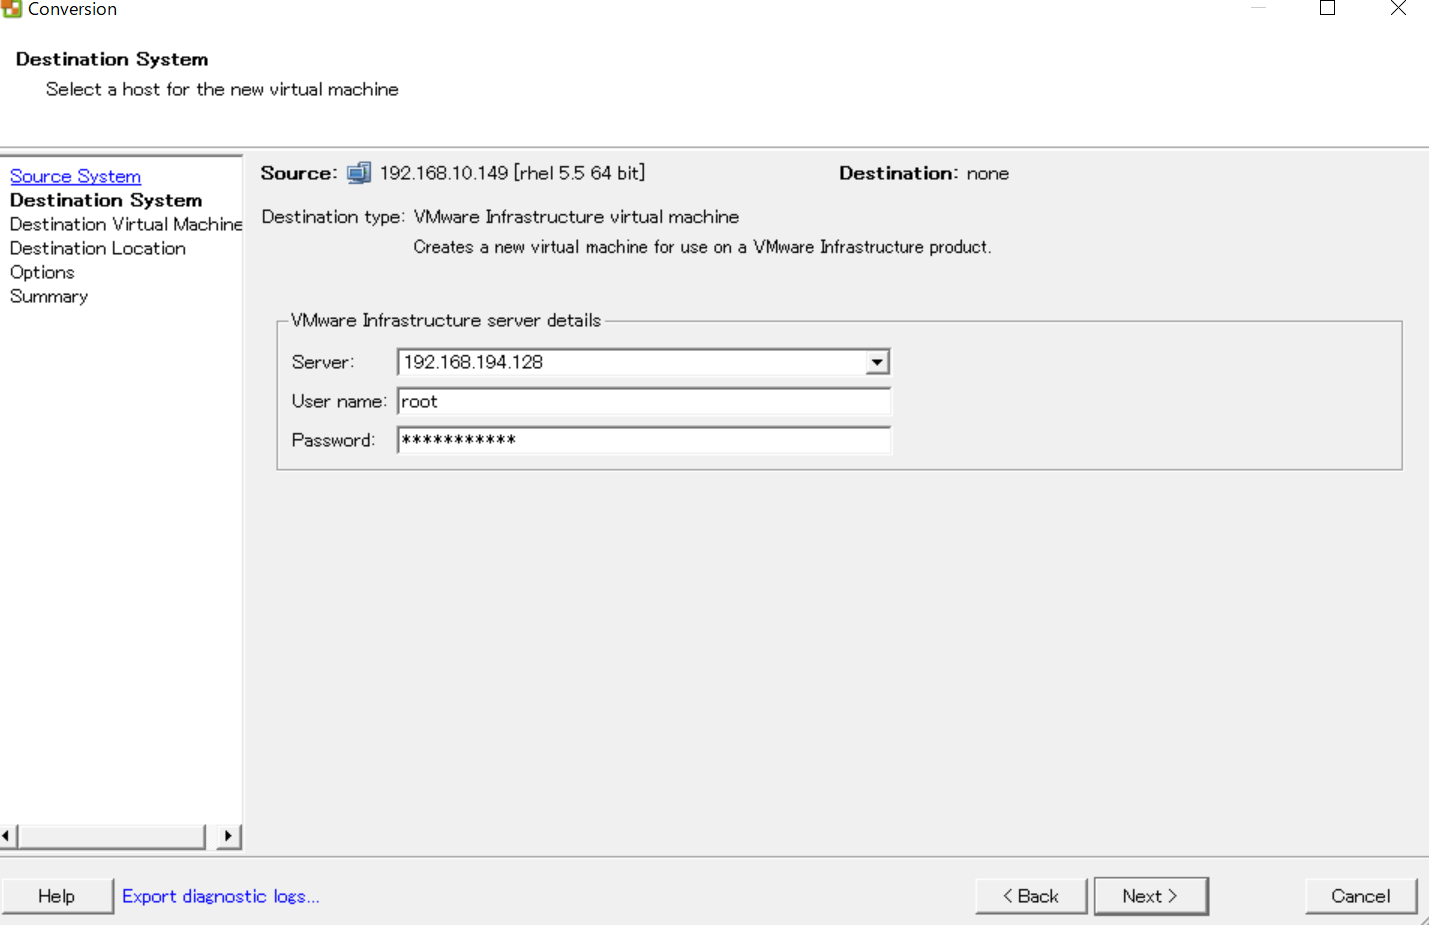Click the Server address combo box field
This screenshot has width=1429, height=925.
[x=630, y=362]
